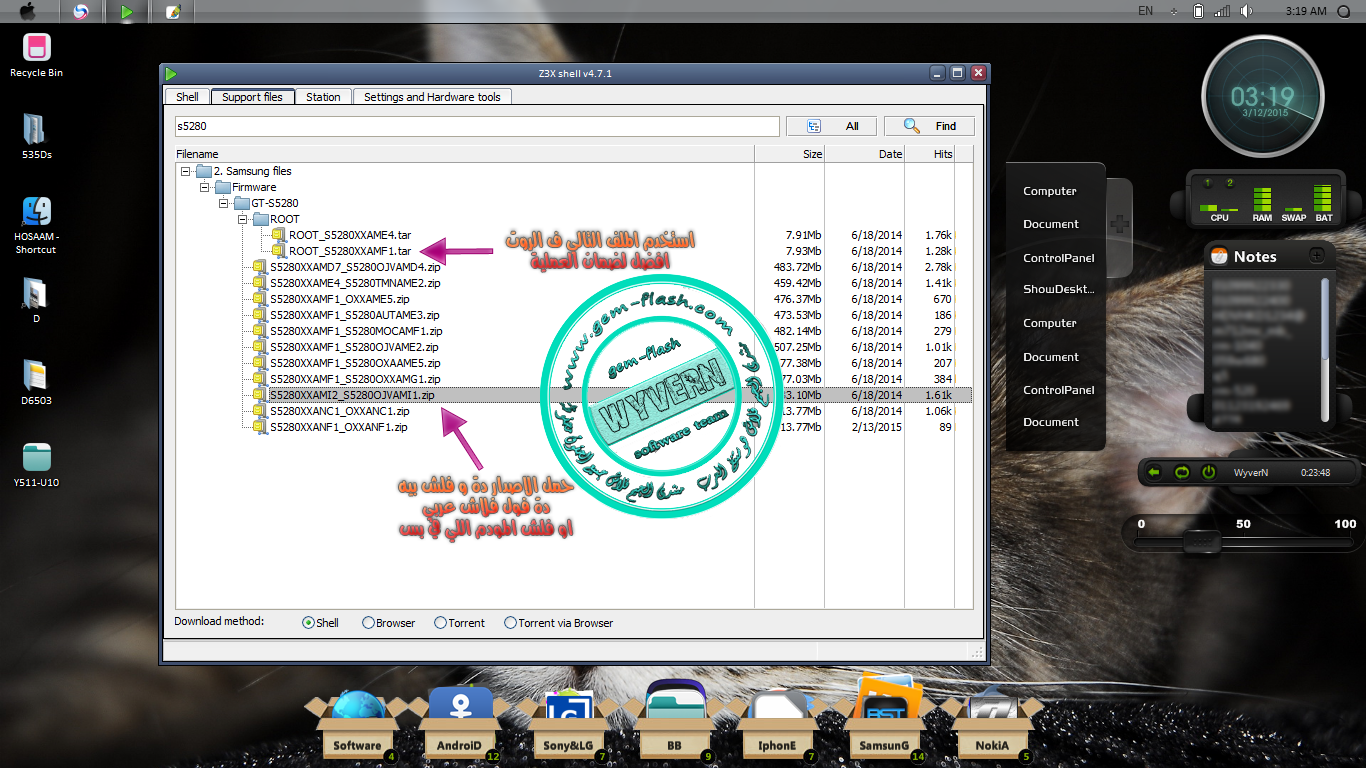Click the Apple logo in top bar
This screenshot has height=768, width=1366.
[27, 11]
